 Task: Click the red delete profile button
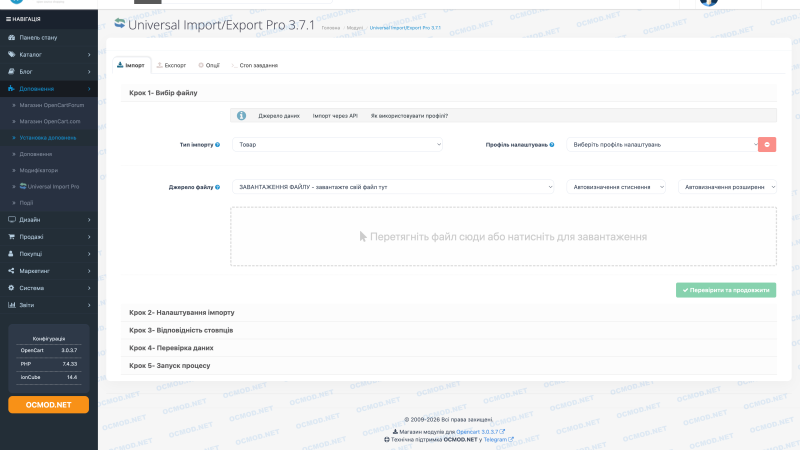pos(767,144)
